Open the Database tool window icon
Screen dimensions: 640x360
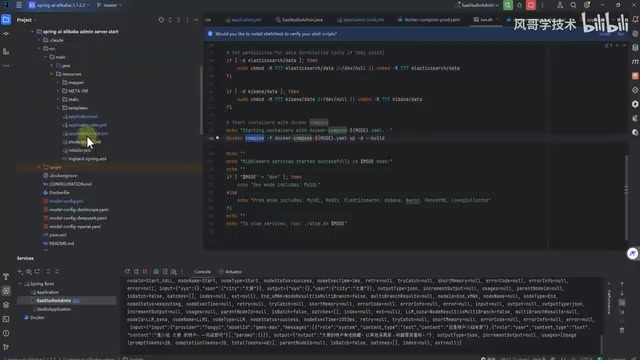[635, 48]
